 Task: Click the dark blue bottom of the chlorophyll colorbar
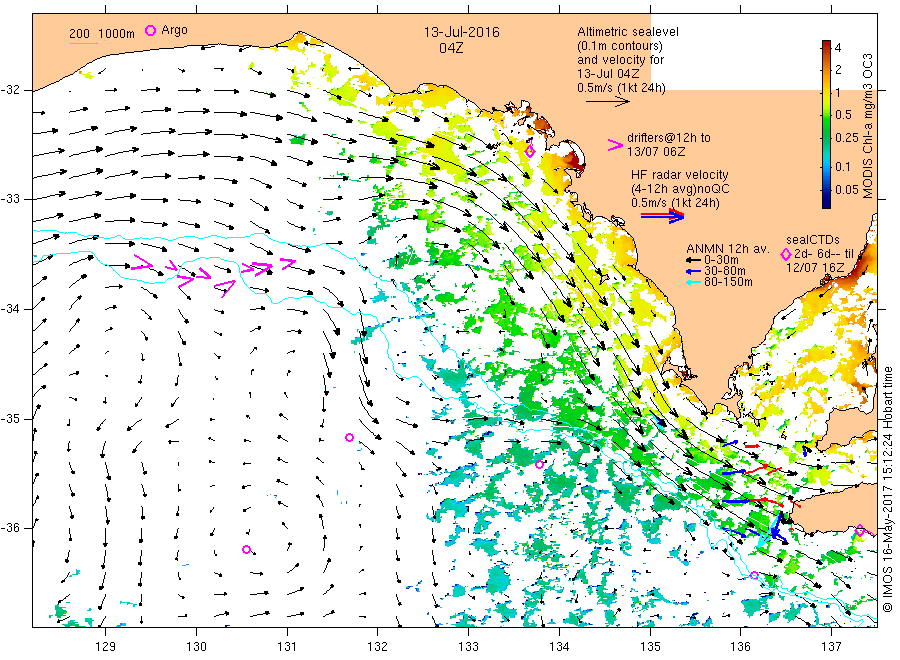[x=826, y=202]
